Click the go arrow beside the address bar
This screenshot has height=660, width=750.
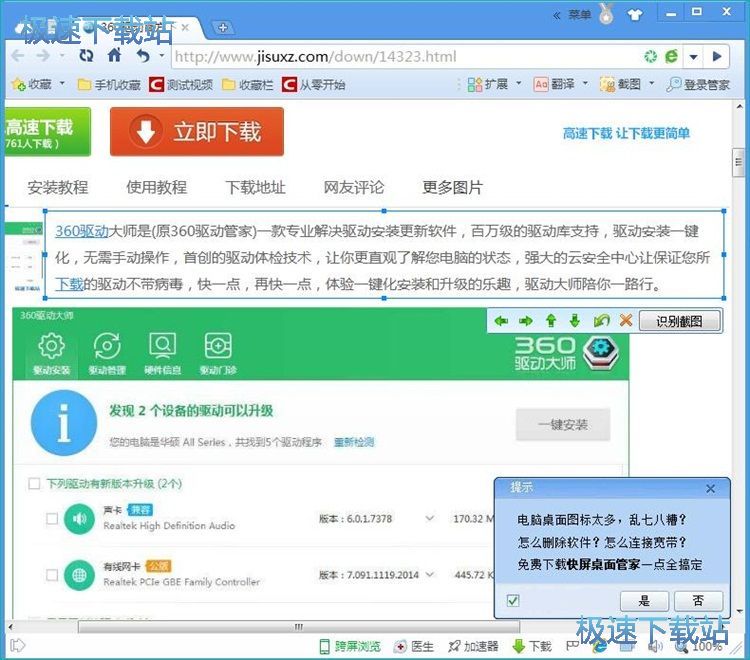(x=717, y=57)
